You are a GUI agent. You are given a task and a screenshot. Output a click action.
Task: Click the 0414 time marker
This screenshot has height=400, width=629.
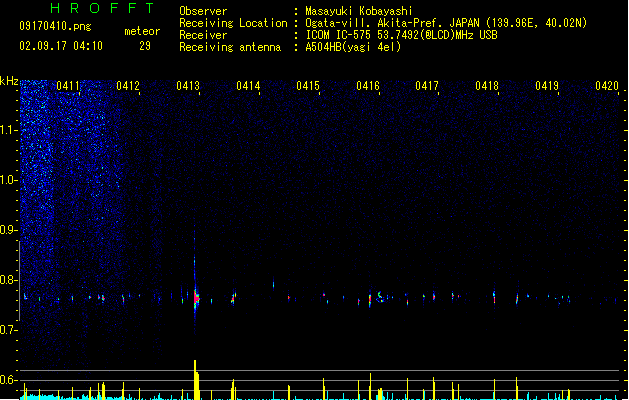click(248, 86)
